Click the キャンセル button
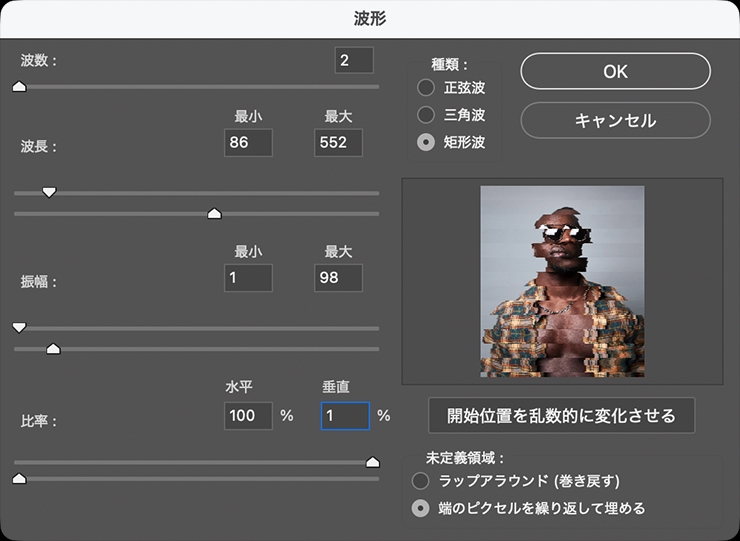 point(615,120)
